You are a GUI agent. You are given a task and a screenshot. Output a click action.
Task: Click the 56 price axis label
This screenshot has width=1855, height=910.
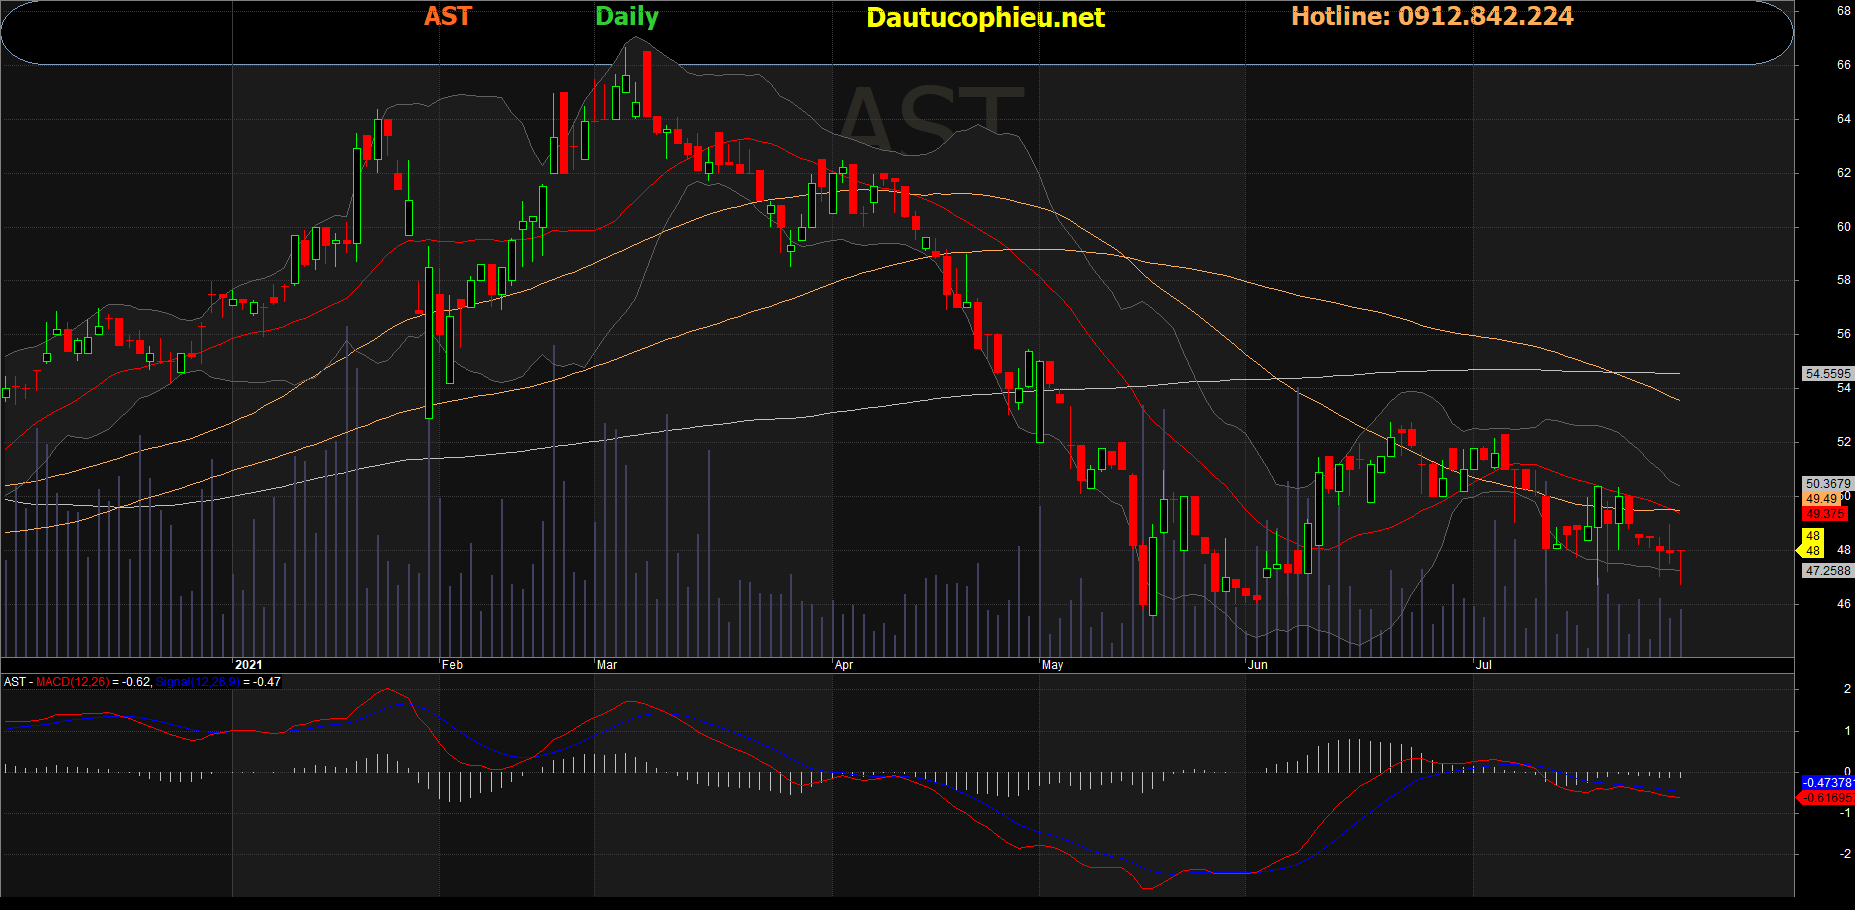(1843, 334)
